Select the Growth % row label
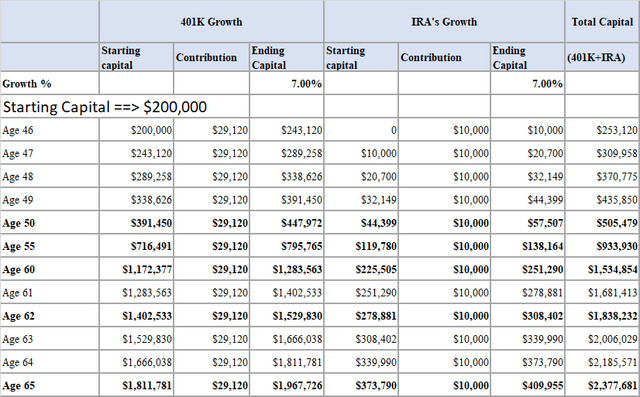This screenshot has width=640, height=397. 49,84
